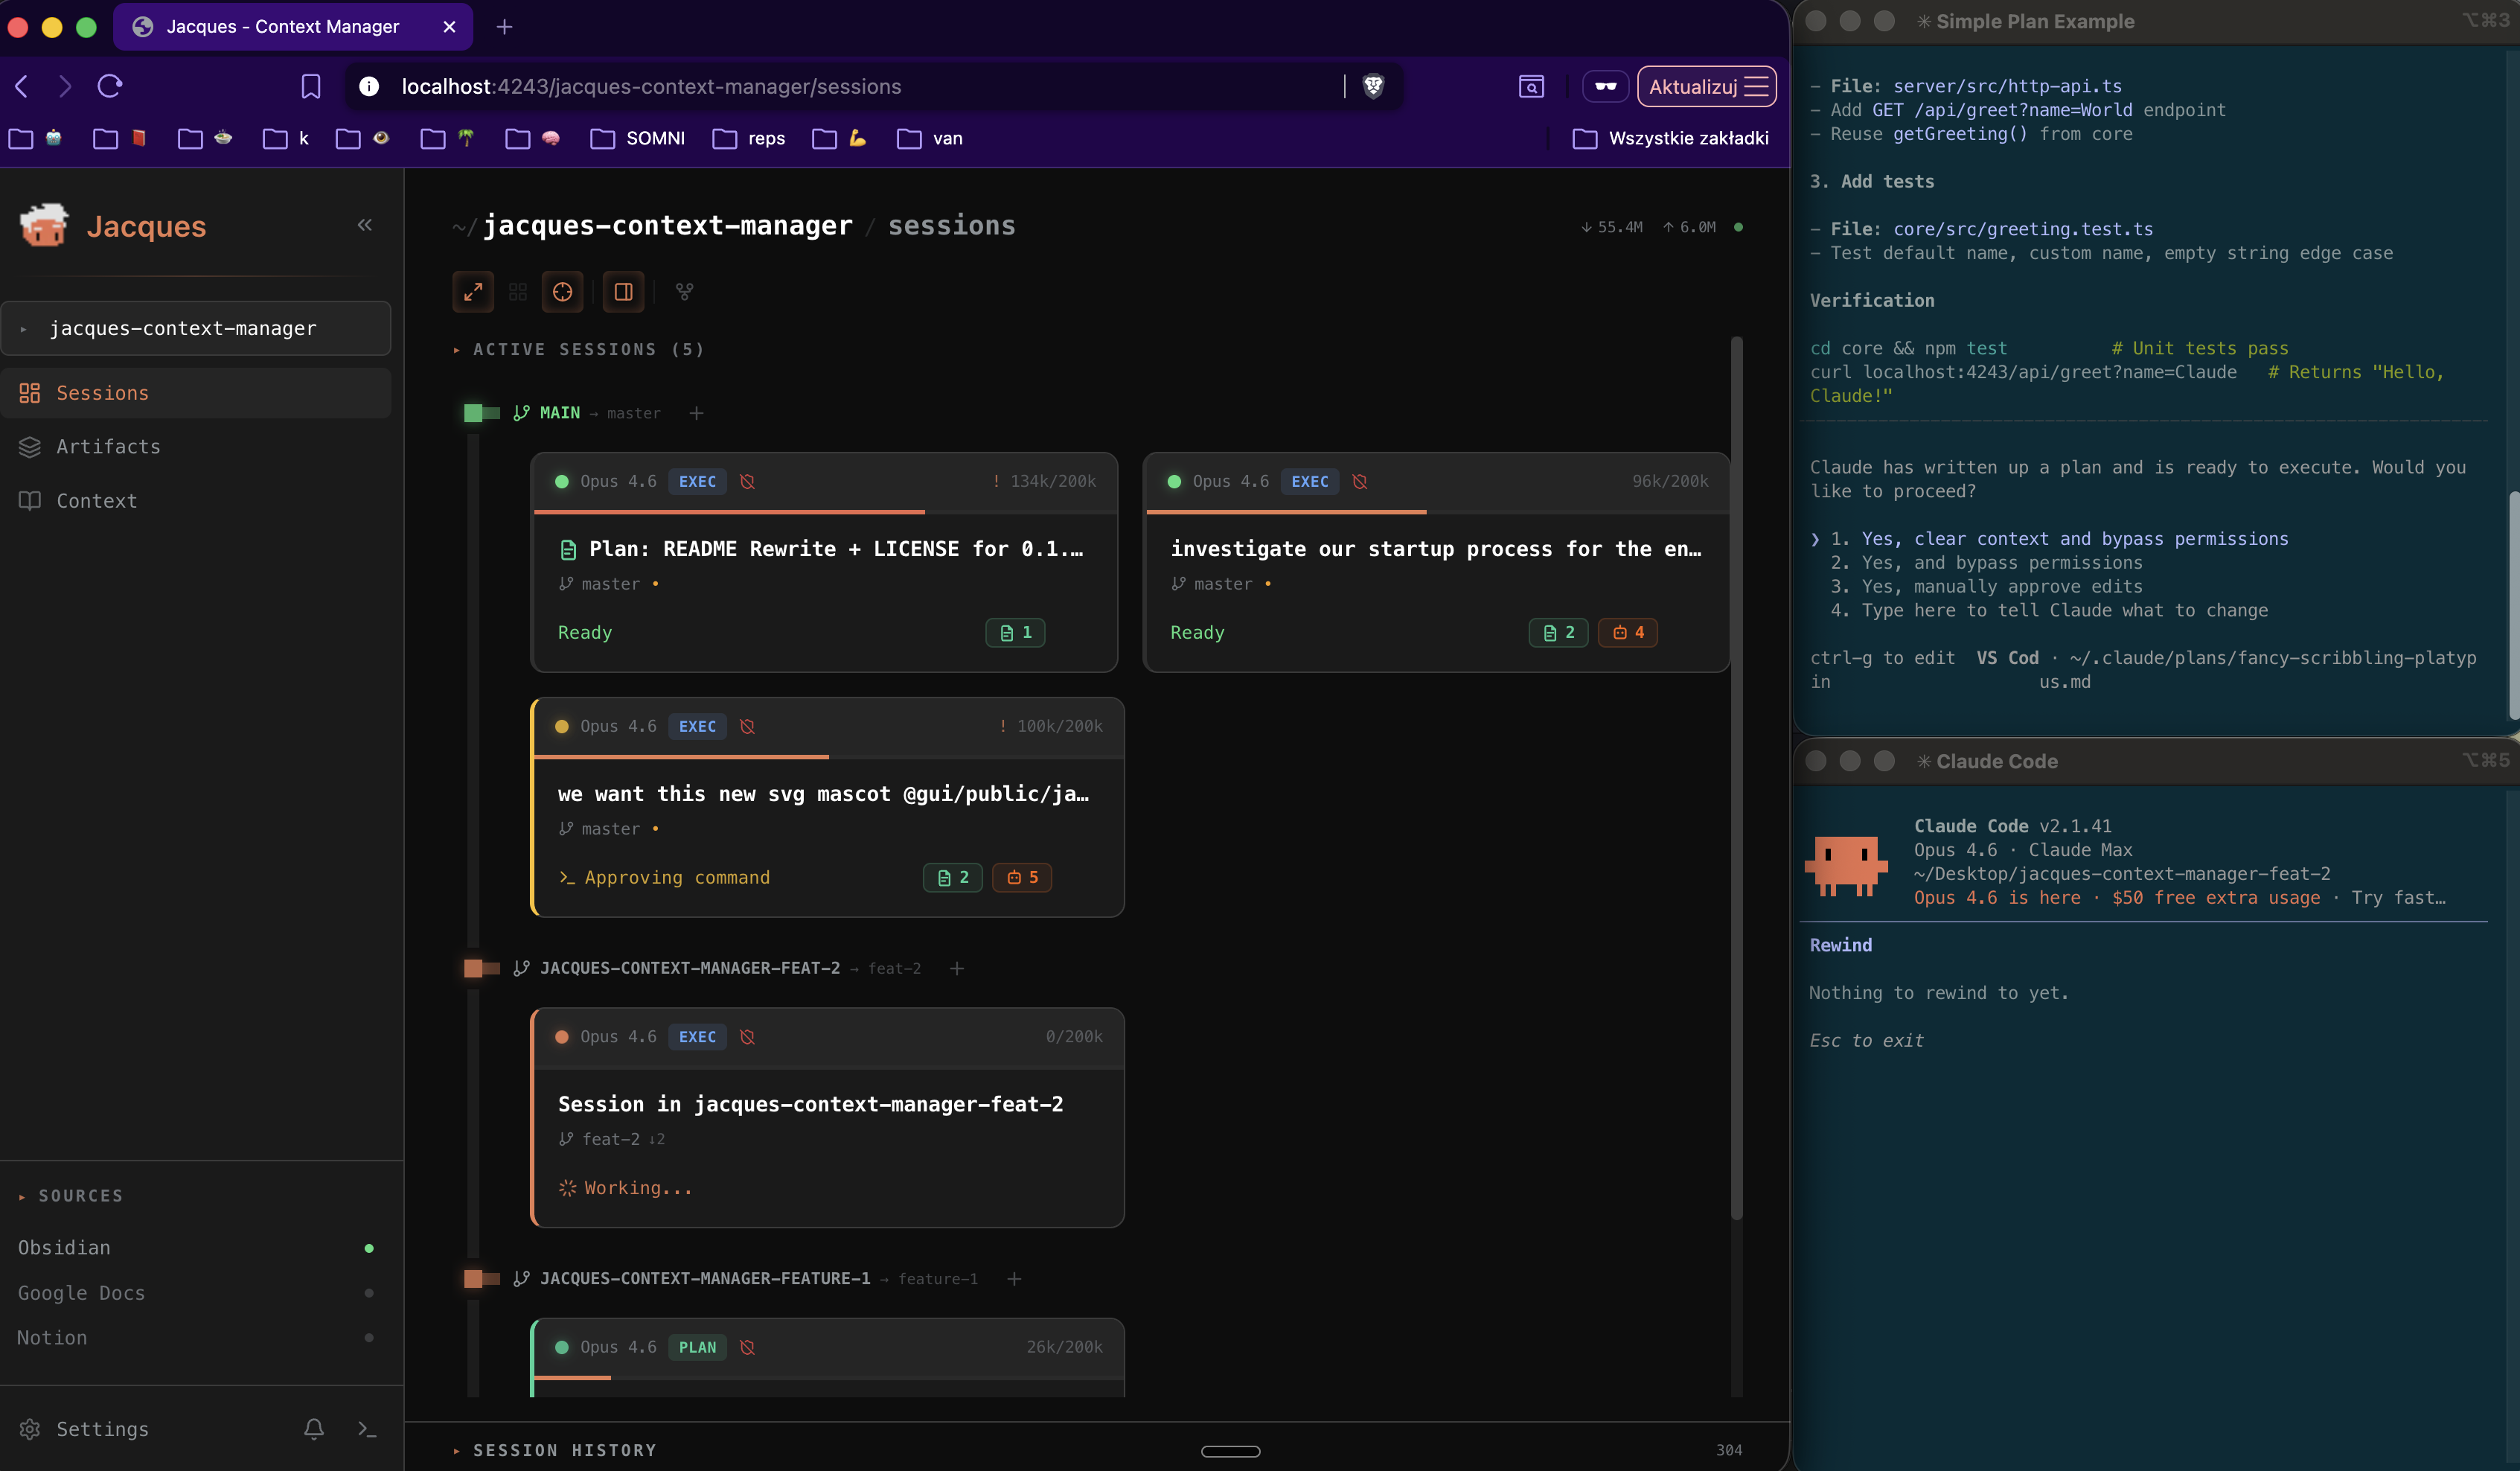Add a session to JACQUES-CONTEXT-MANAGER-FEAT-2 worktree

click(x=957, y=968)
